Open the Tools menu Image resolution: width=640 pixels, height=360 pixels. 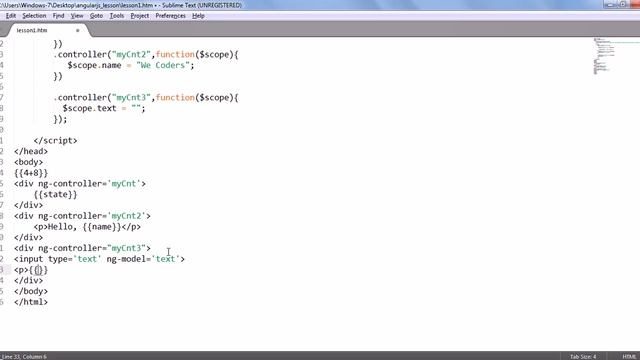click(x=117, y=16)
